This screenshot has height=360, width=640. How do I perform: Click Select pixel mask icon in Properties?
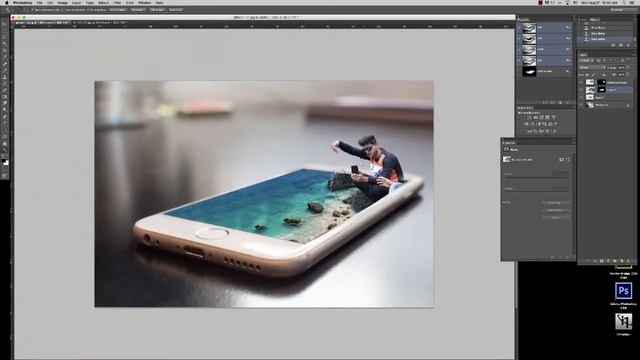(561, 160)
